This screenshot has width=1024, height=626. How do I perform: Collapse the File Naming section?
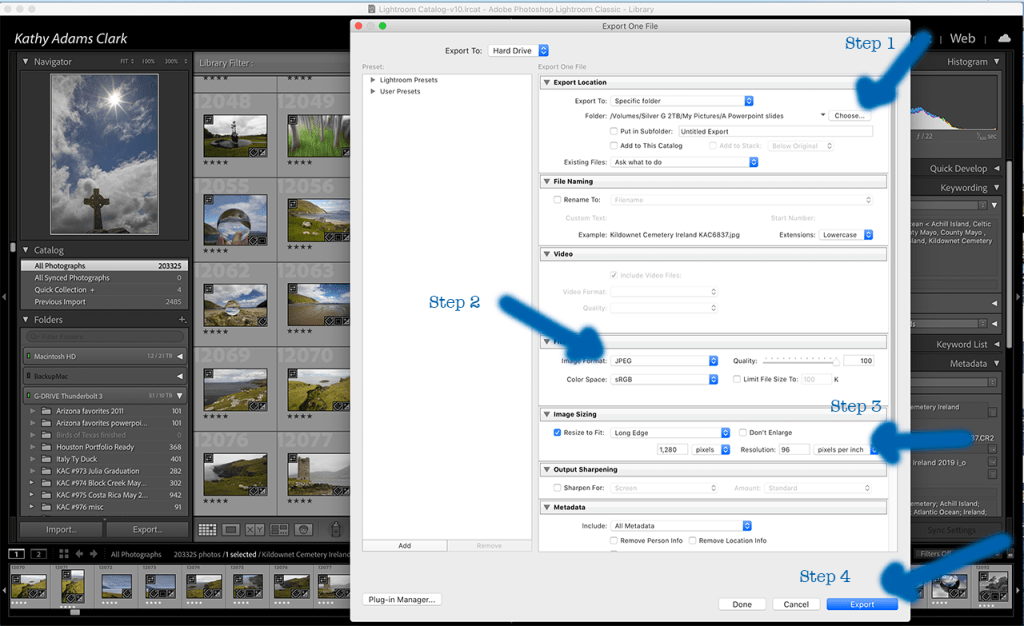(x=546, y=182)
